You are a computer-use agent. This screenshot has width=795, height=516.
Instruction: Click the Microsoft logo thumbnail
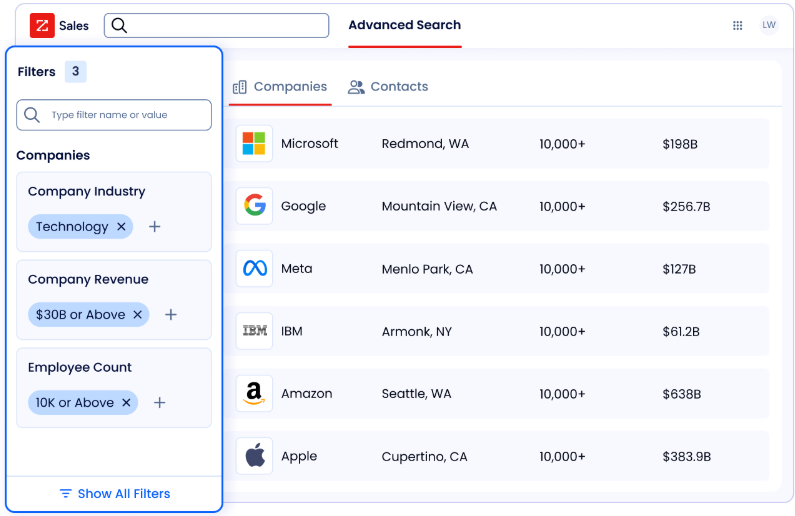[254, 143]
